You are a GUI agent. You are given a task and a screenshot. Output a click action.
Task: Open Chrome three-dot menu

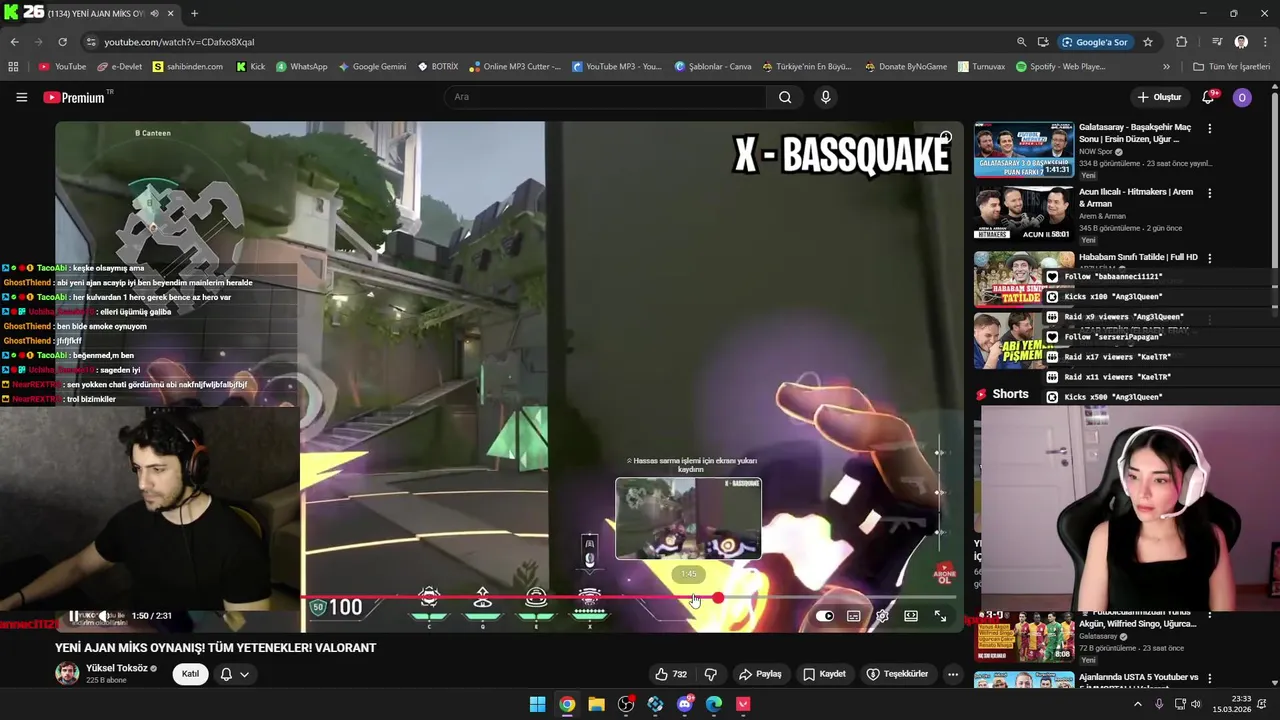point(1264,42)
